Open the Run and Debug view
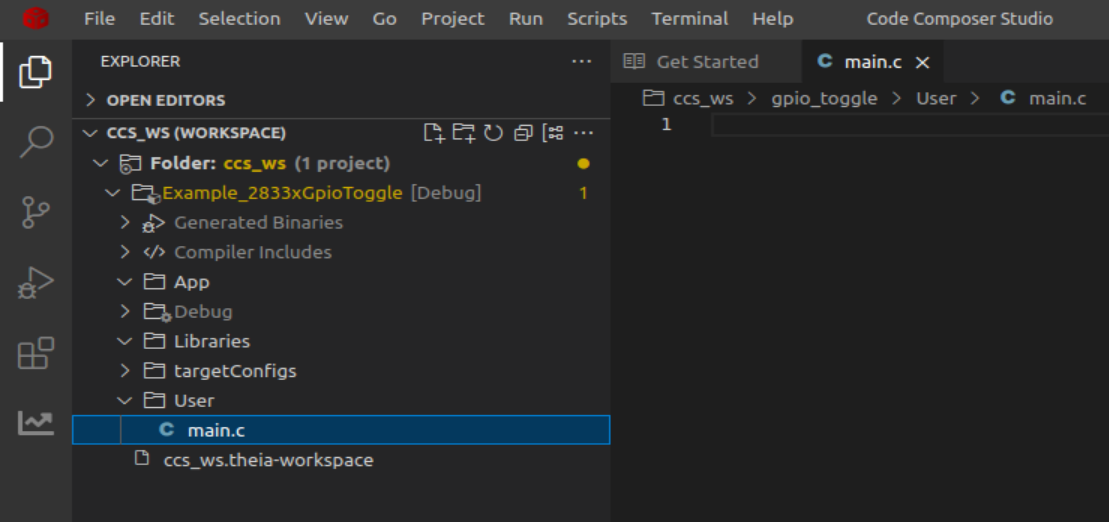1109x522 pixels. [35, 283]
